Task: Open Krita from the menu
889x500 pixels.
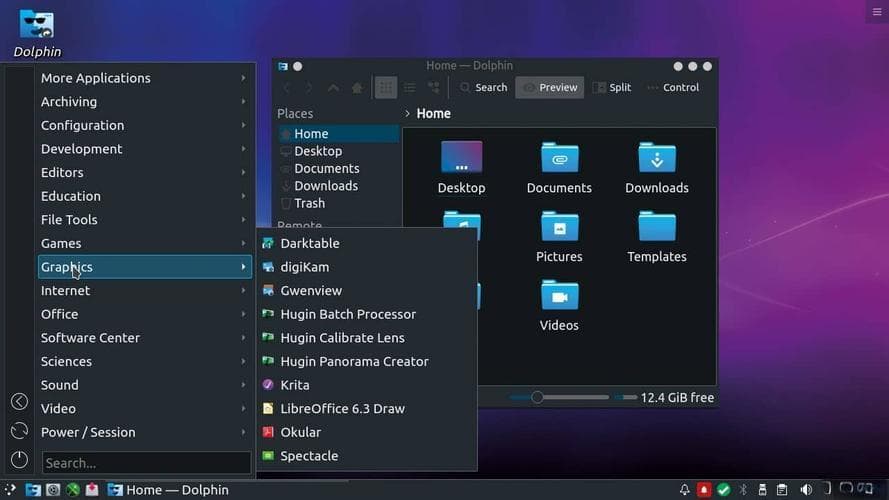Action: [367, 385]
